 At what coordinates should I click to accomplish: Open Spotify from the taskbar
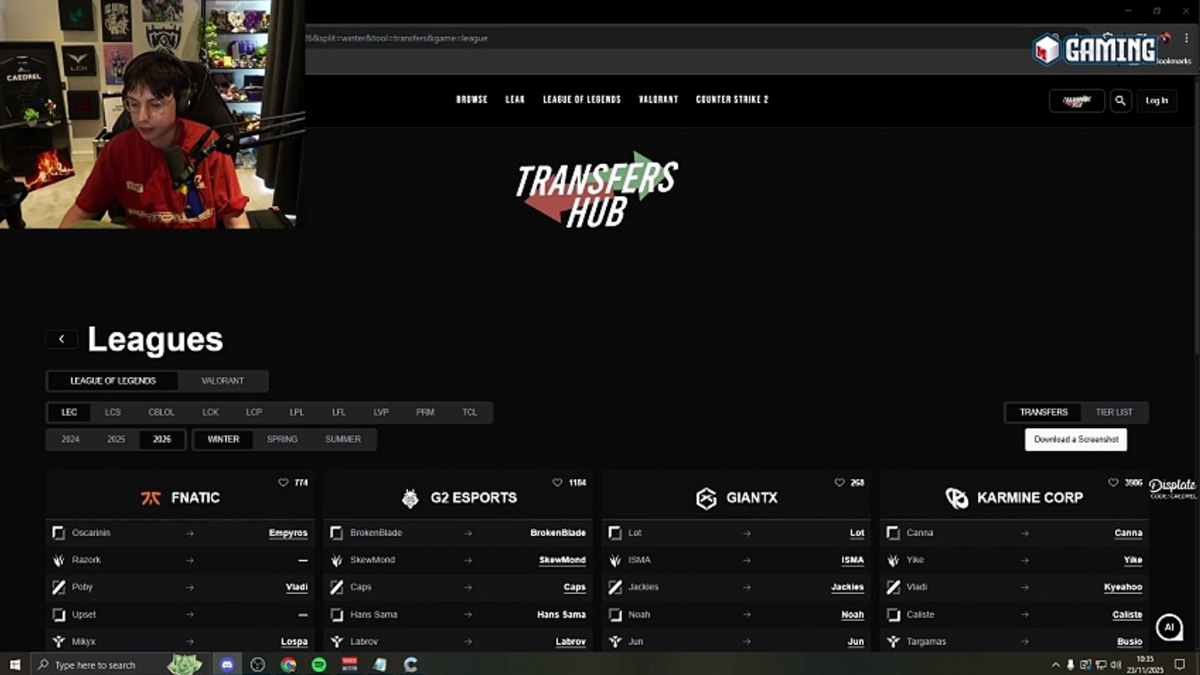tap(319, 664)
